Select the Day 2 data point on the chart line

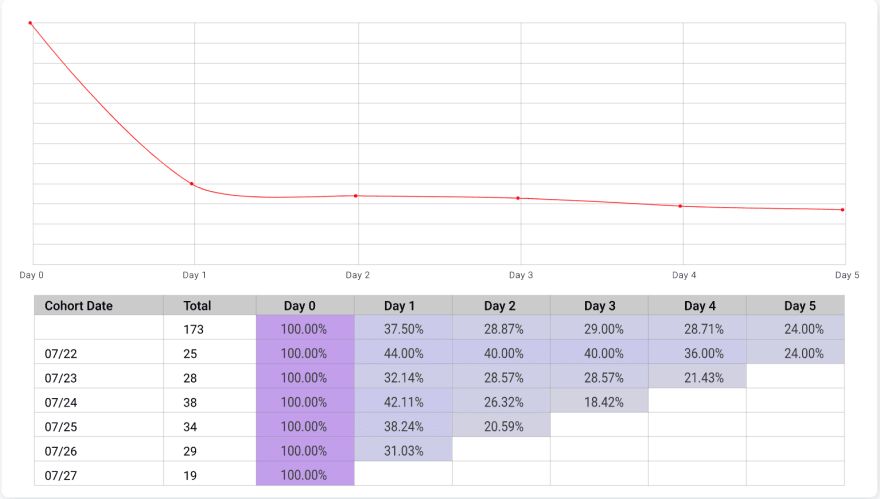pos(357,196)
